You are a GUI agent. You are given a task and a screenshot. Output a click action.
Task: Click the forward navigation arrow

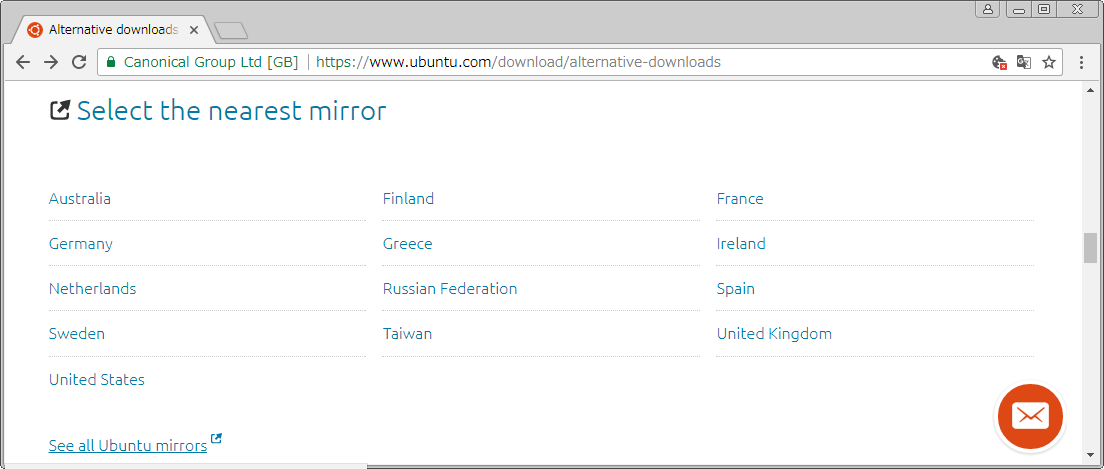[x=51, y=62]
